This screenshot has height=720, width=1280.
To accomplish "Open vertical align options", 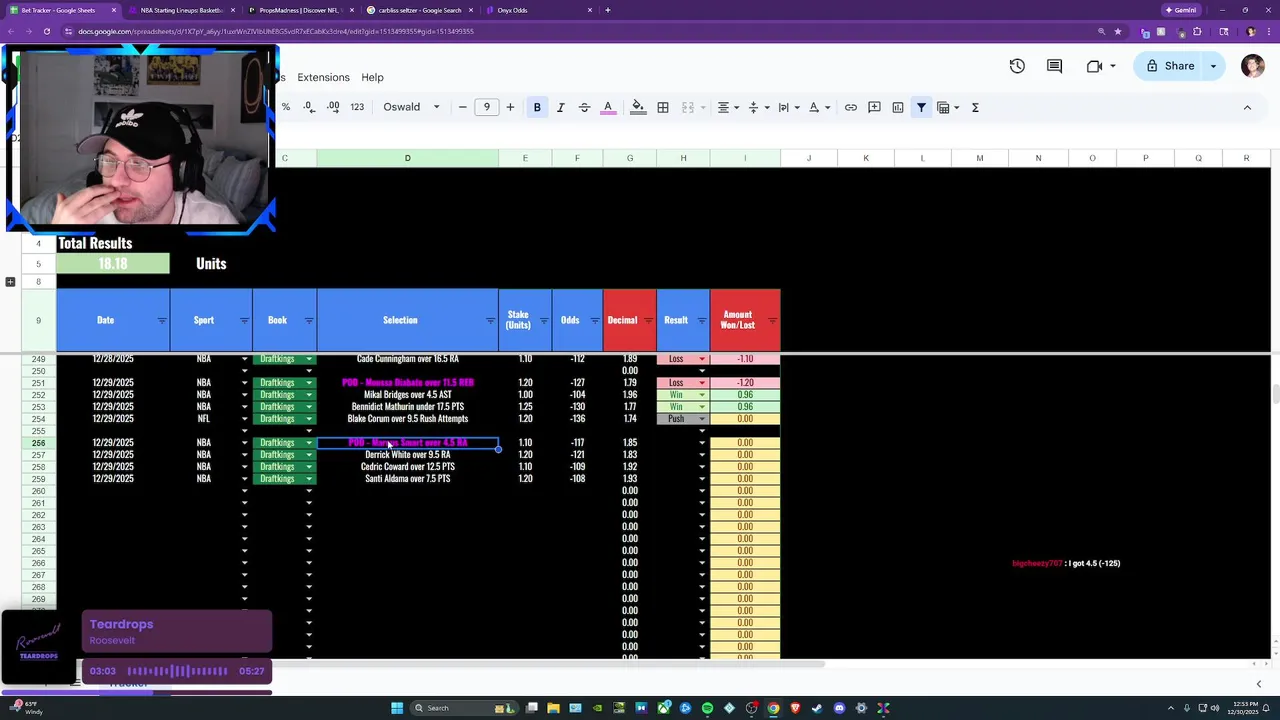I will [x=758, y=107].
